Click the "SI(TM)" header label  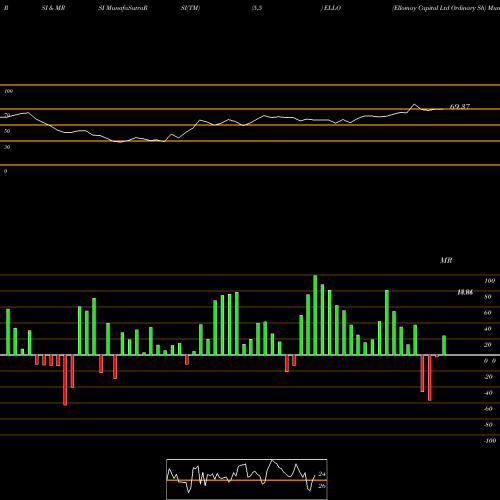[190, 8]
